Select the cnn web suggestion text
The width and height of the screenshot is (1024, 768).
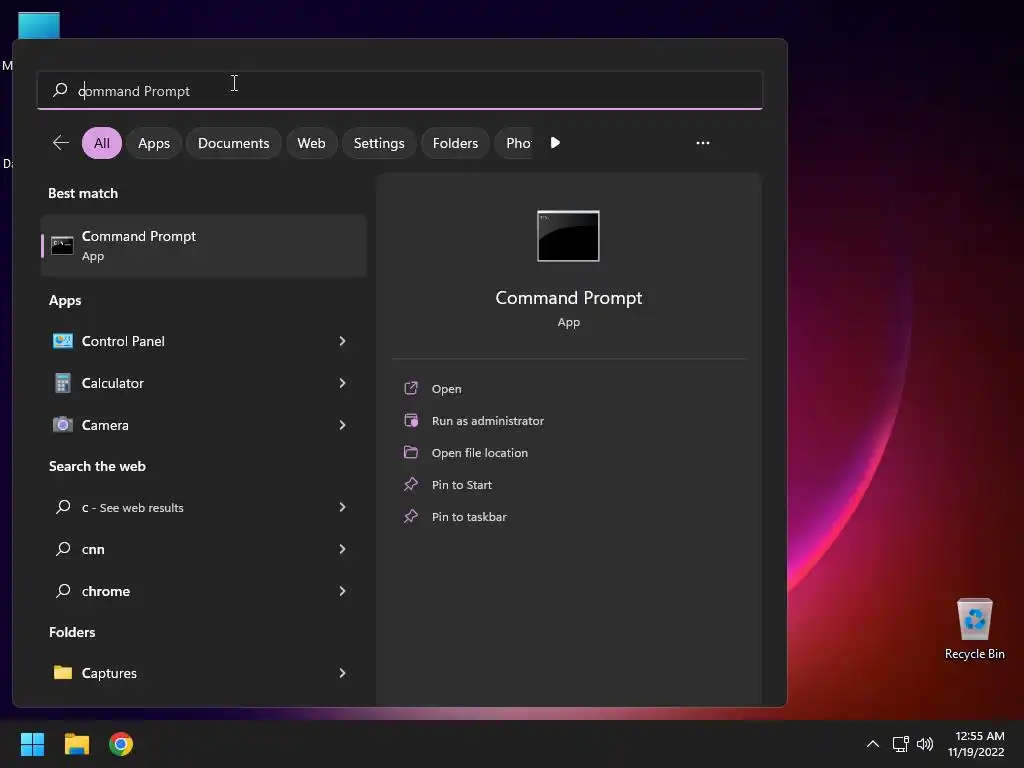pyautogui.click(x=93, y=549)
